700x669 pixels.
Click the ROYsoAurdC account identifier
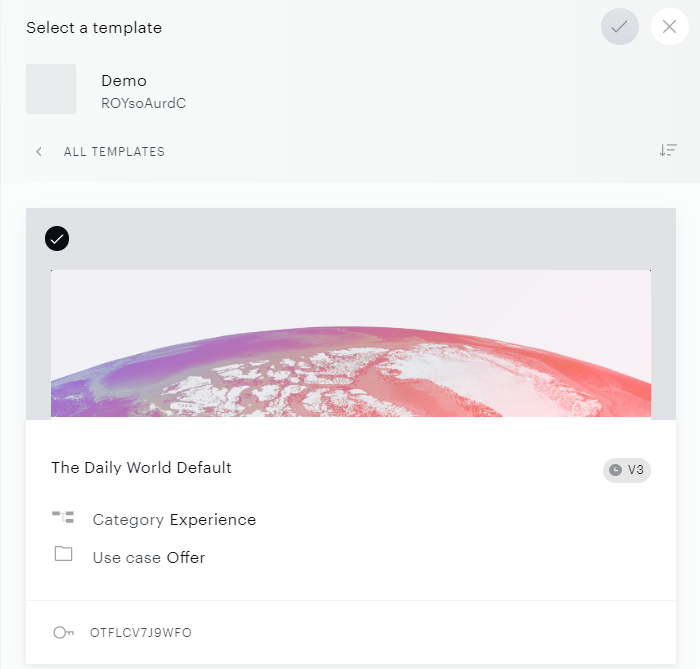point(144,103)
